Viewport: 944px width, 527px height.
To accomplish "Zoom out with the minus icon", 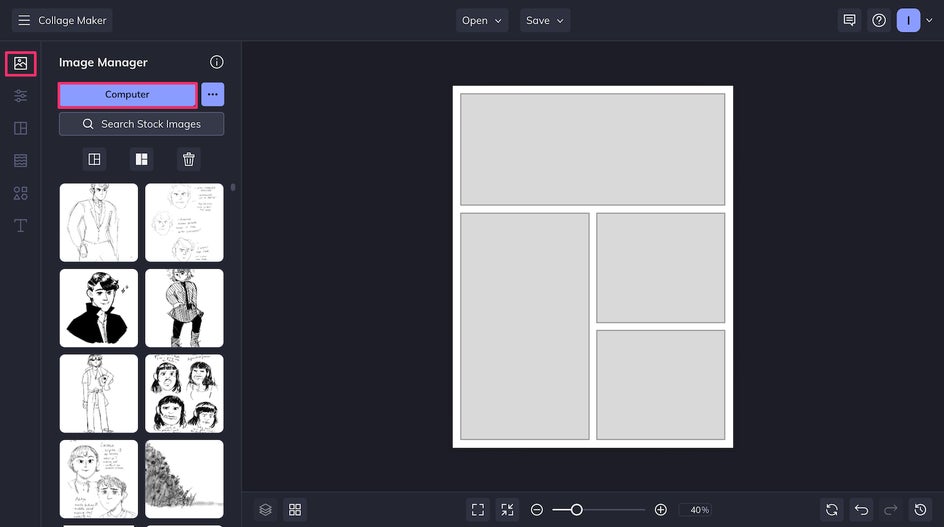I will pos(537,510).
